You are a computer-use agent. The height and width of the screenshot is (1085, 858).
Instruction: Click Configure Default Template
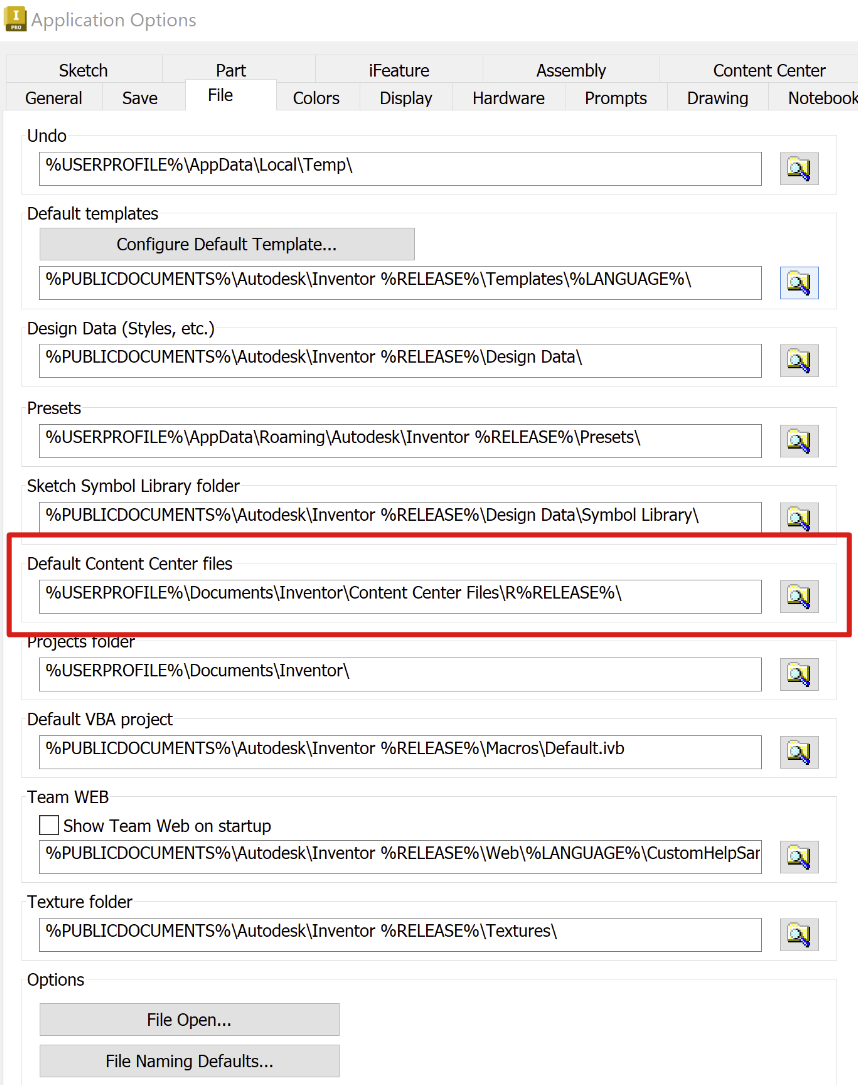pyautogui.click(x=227, y=243)
